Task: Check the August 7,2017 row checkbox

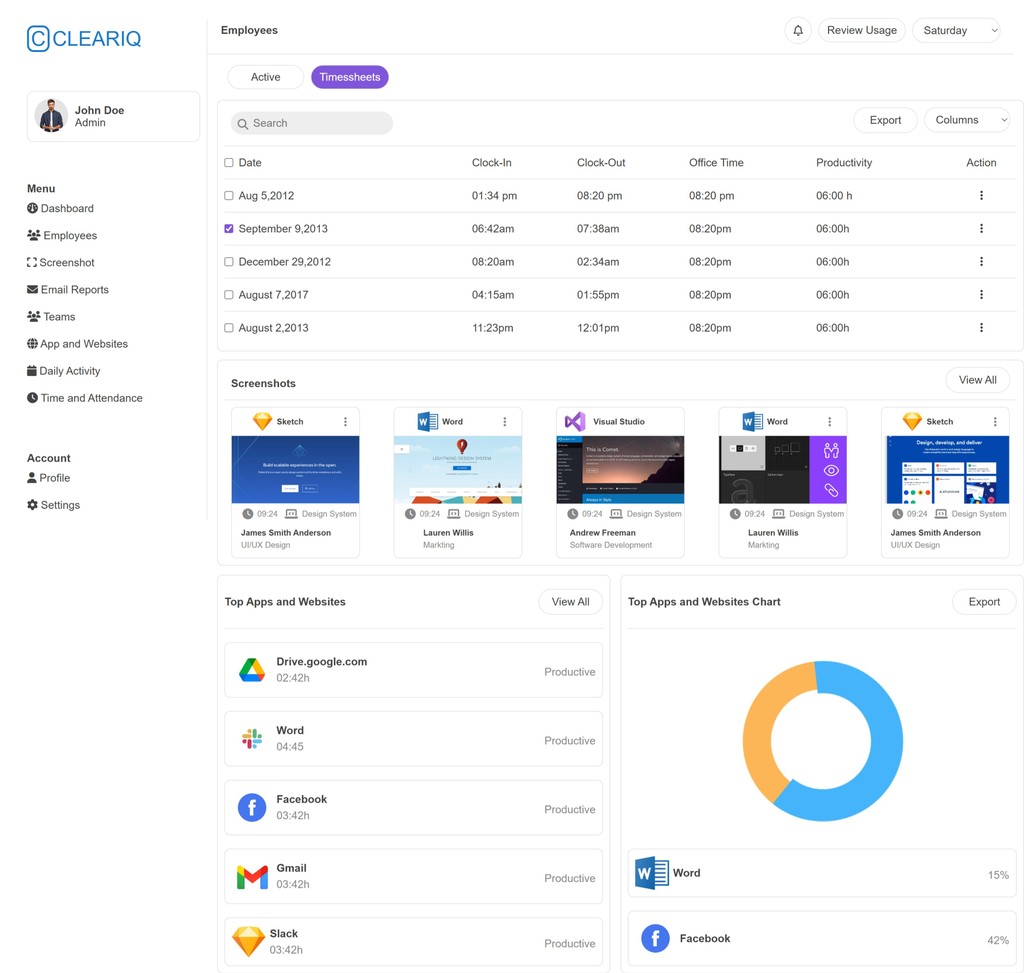Action: point(229,295)
